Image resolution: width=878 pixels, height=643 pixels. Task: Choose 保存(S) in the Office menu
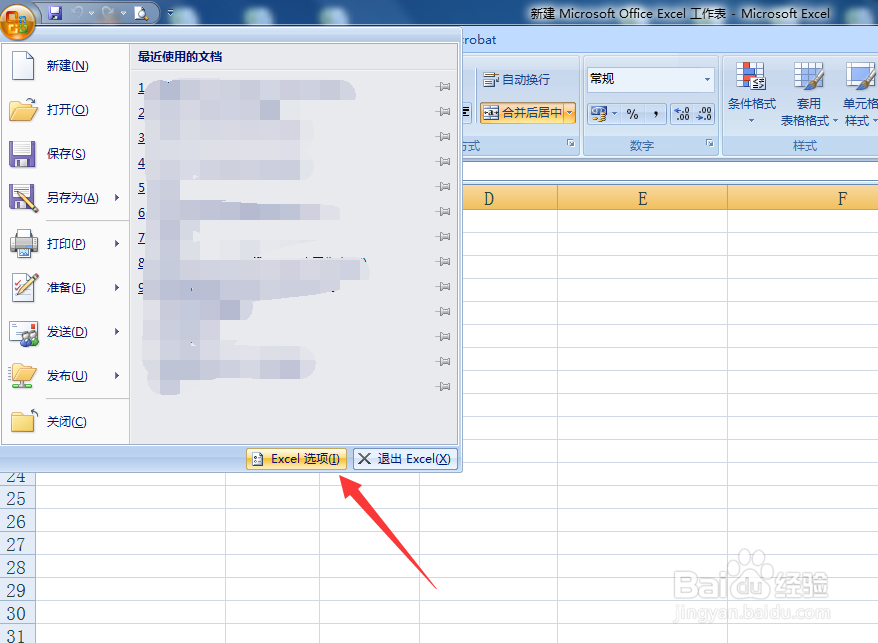[66, 154]
